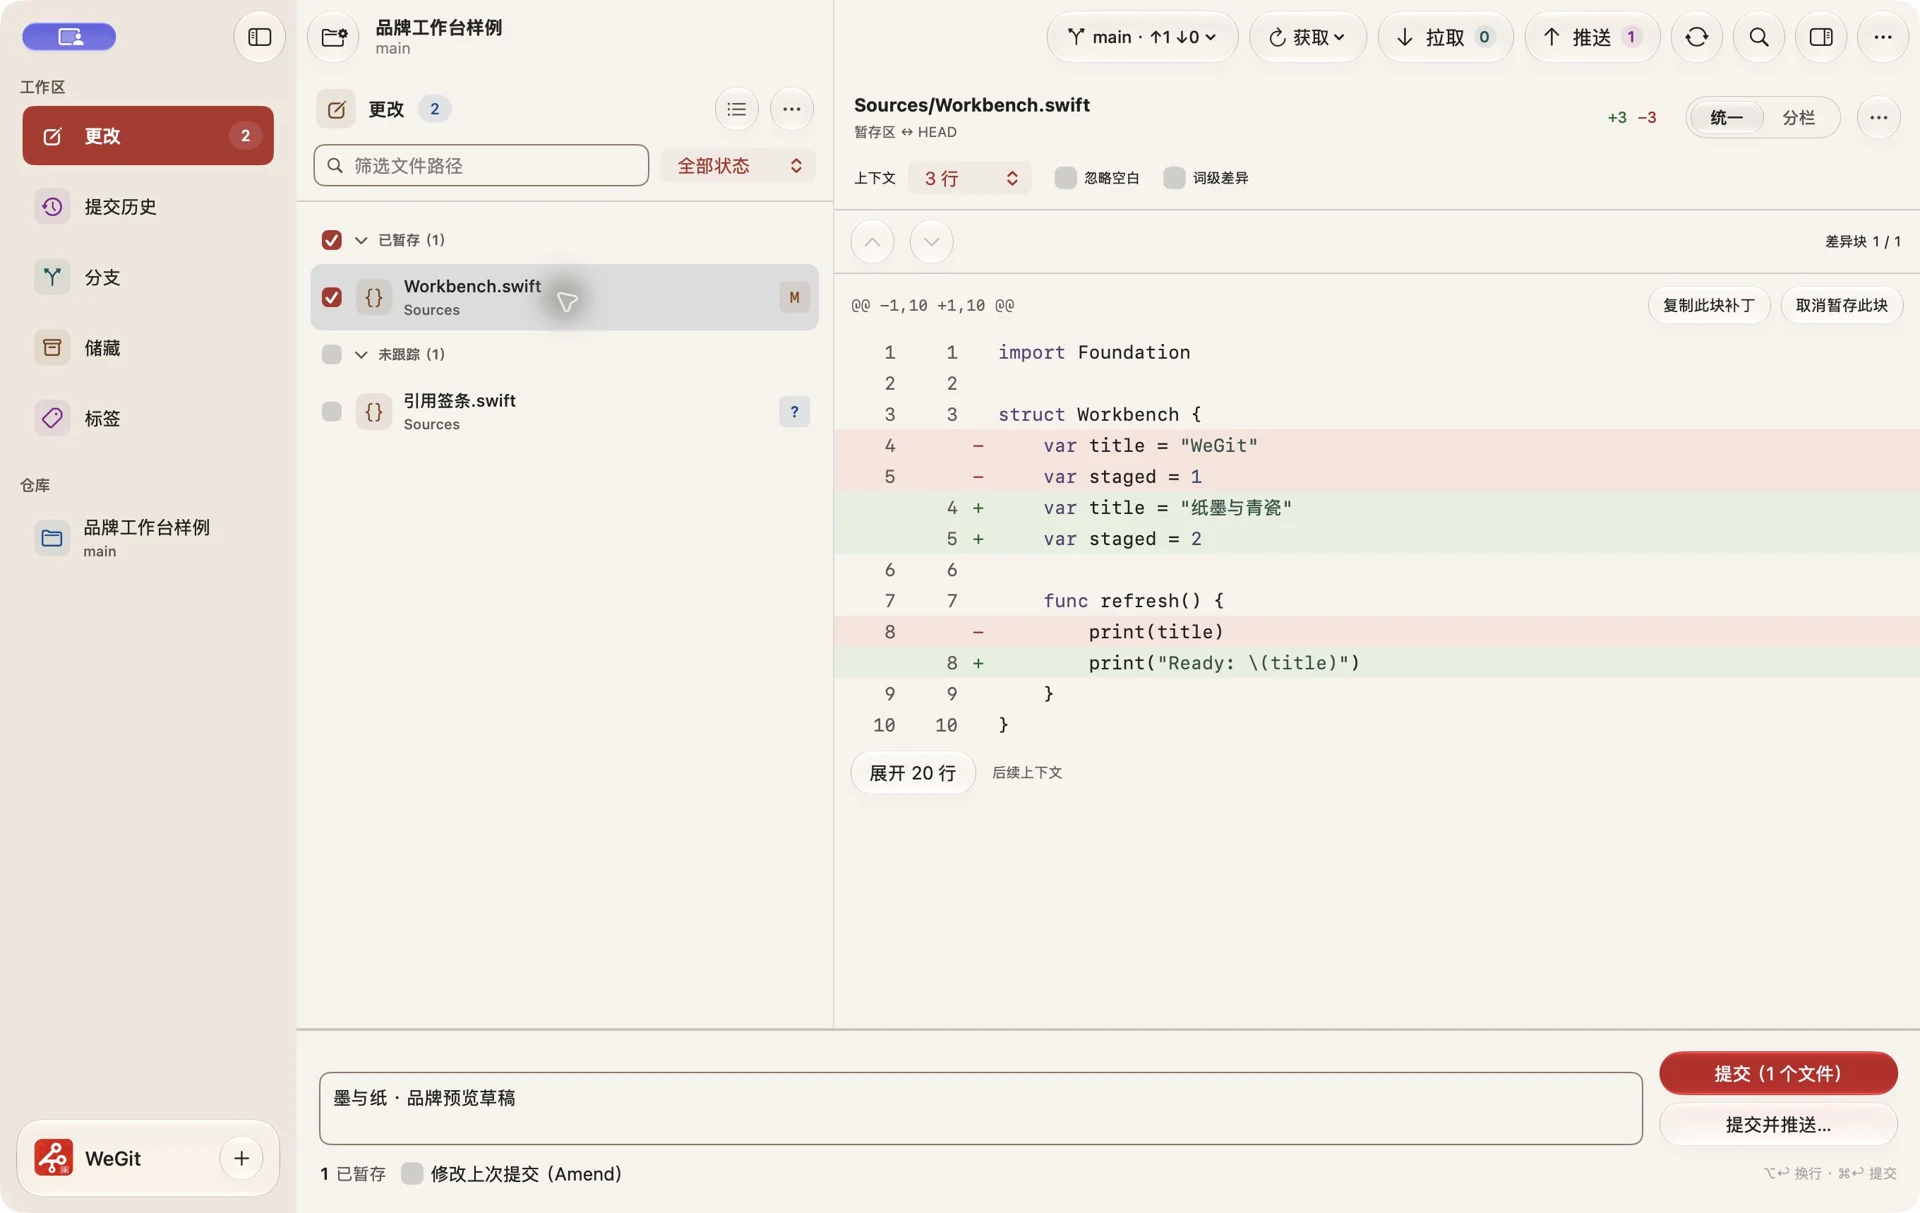Switch diff view to 分栏
This screenshot has width=1920, height=1213.
click(1798, 118)
